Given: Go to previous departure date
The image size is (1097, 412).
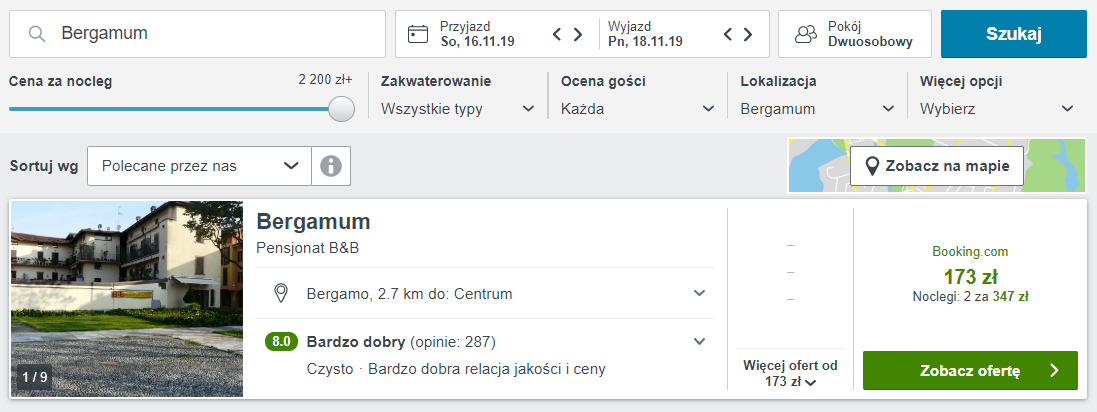Looking at the screenshot, I should pos(729,34).
